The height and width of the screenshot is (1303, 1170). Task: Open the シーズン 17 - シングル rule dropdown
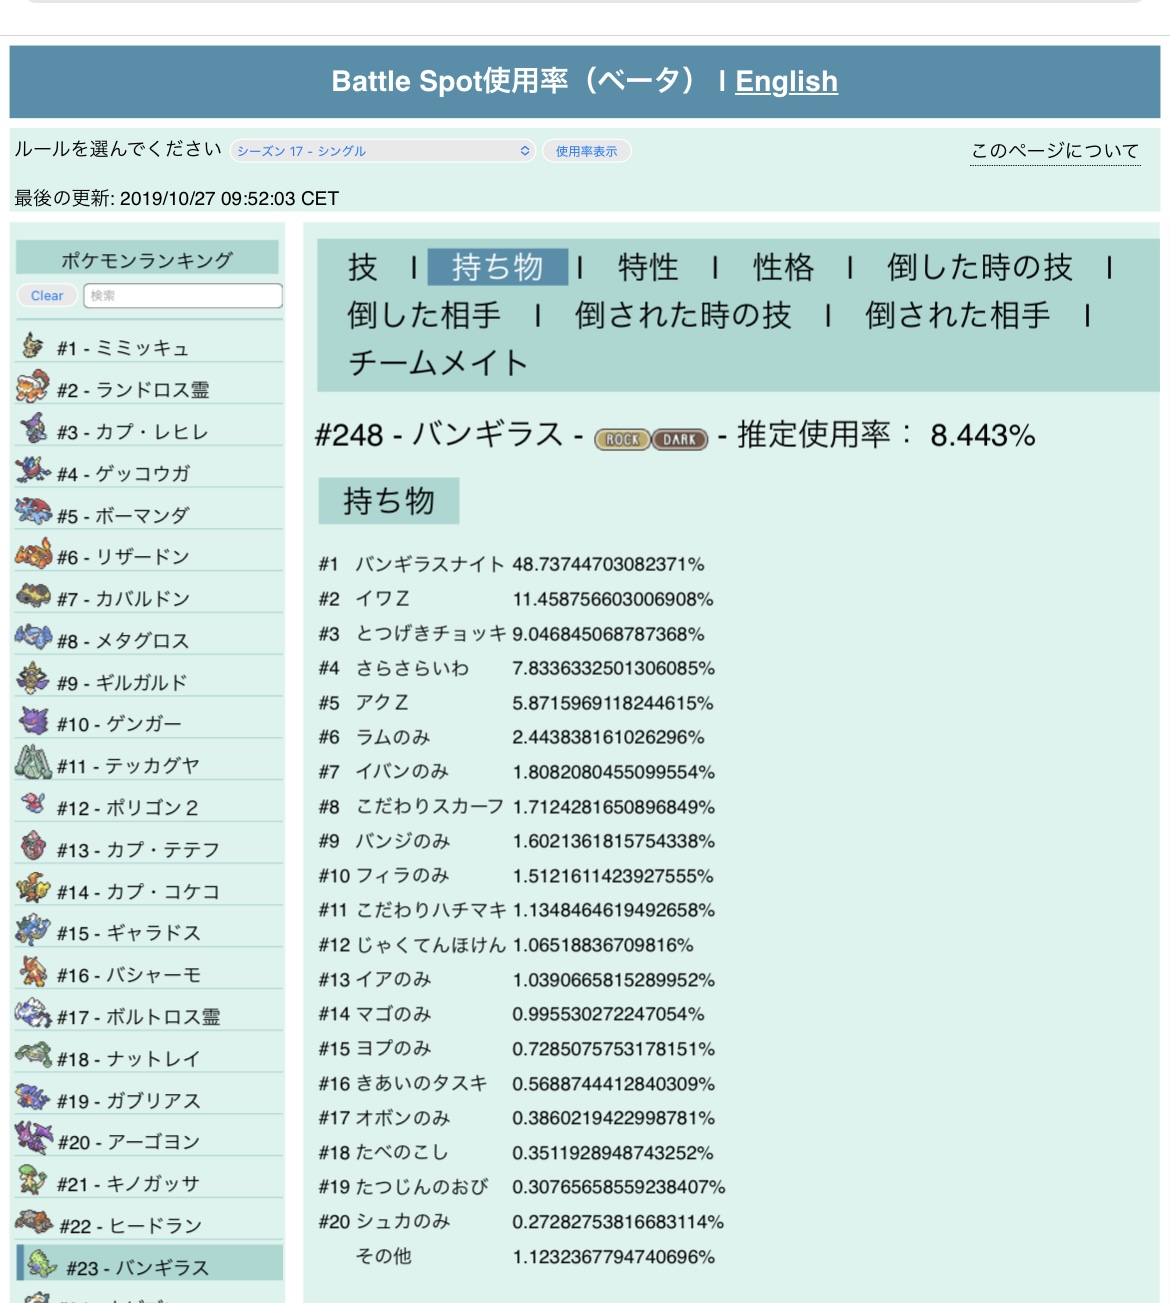click(x=384, y=151)
